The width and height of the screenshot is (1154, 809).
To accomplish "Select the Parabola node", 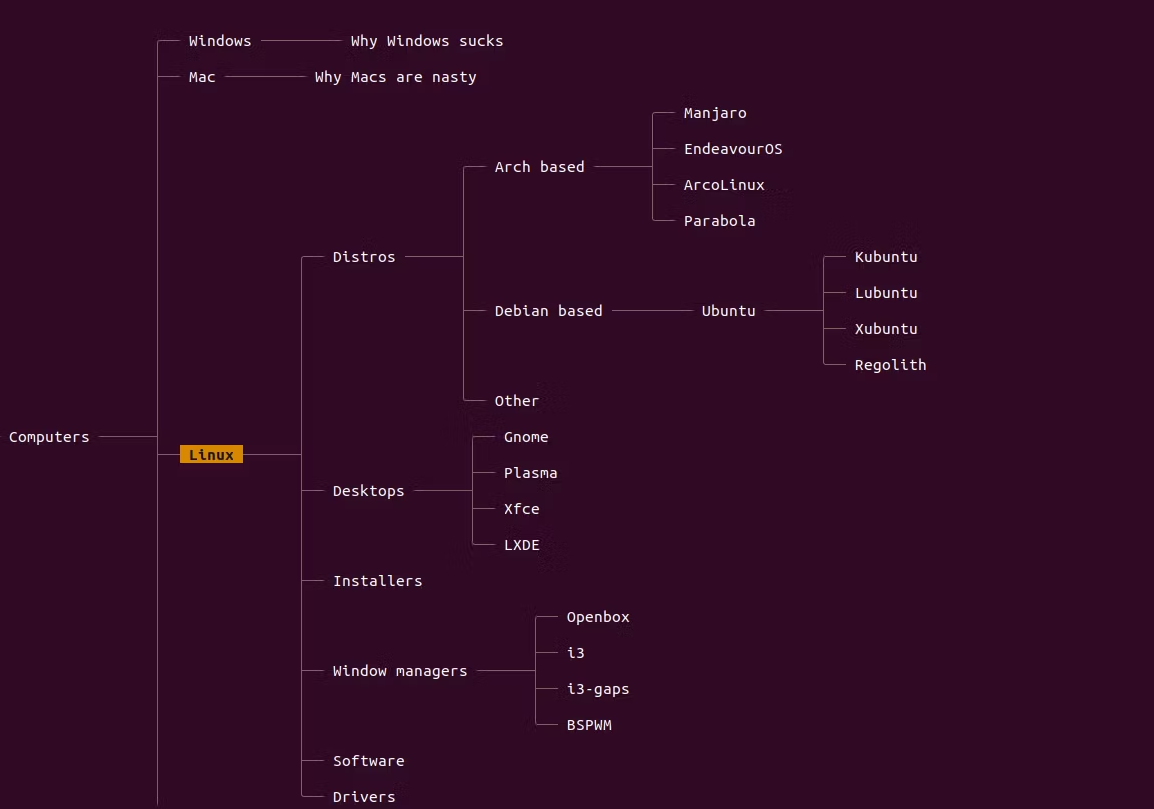I will (719, 221).
